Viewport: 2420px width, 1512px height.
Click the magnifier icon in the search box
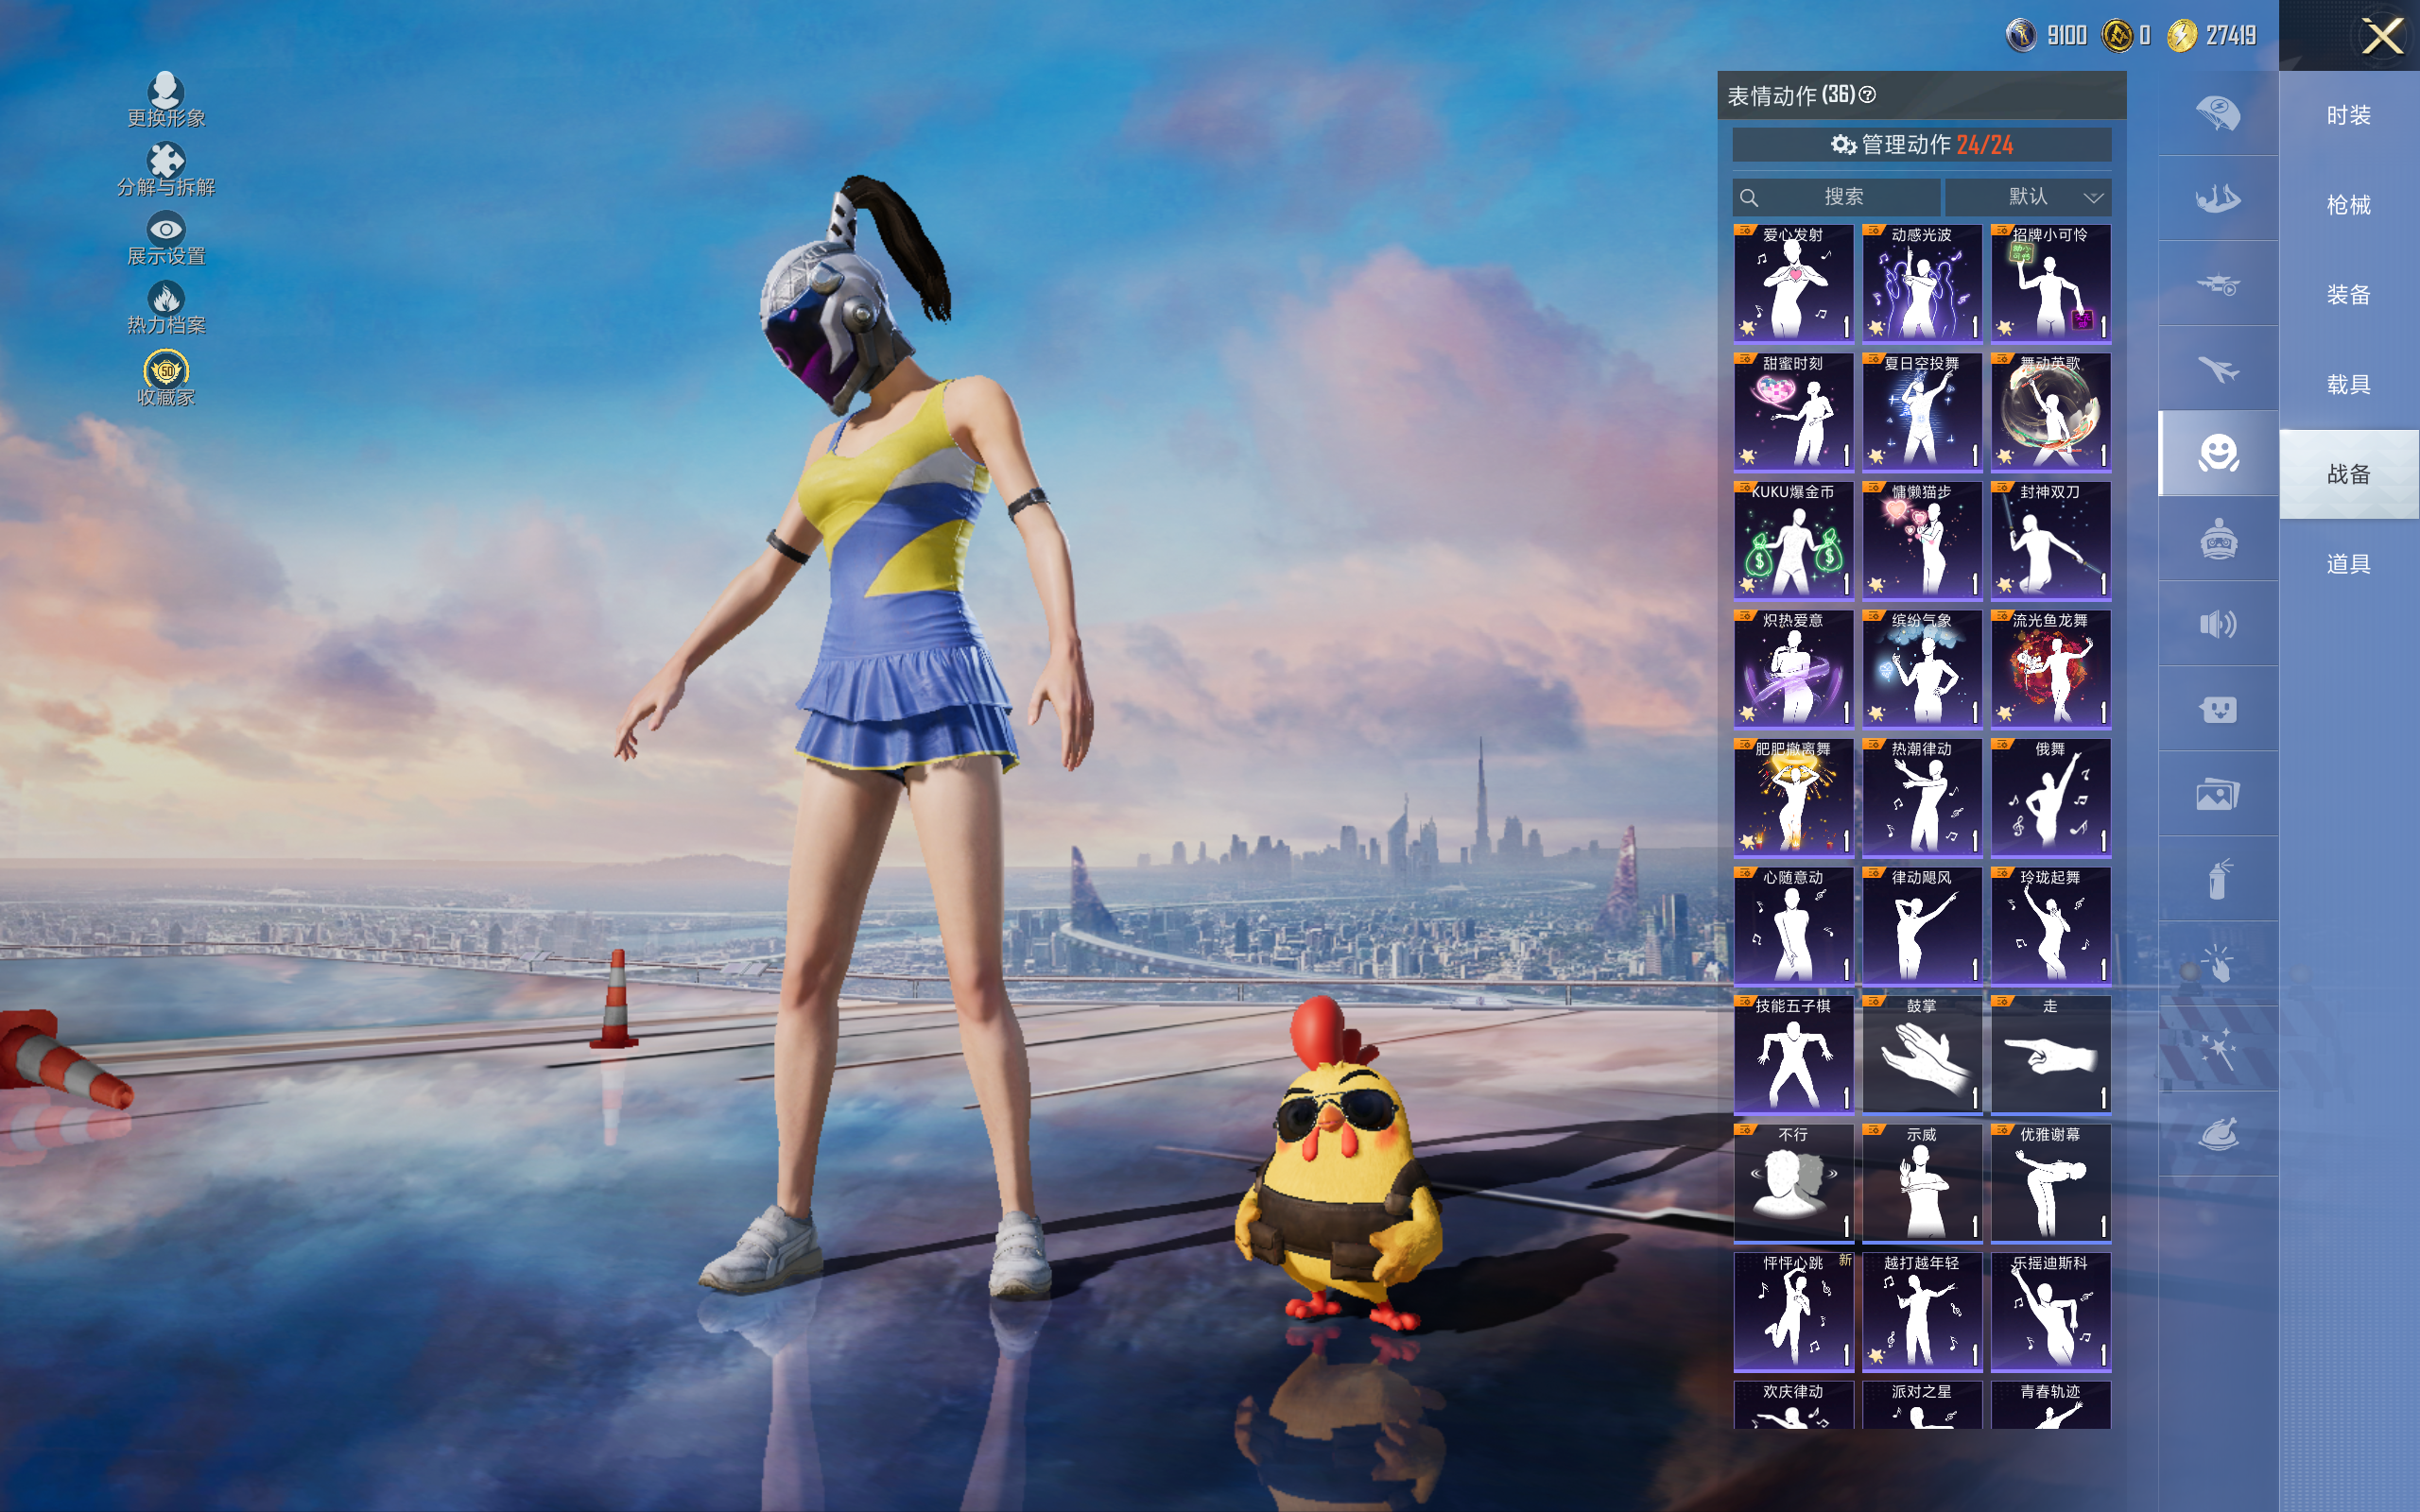(x=1749, y=197)
